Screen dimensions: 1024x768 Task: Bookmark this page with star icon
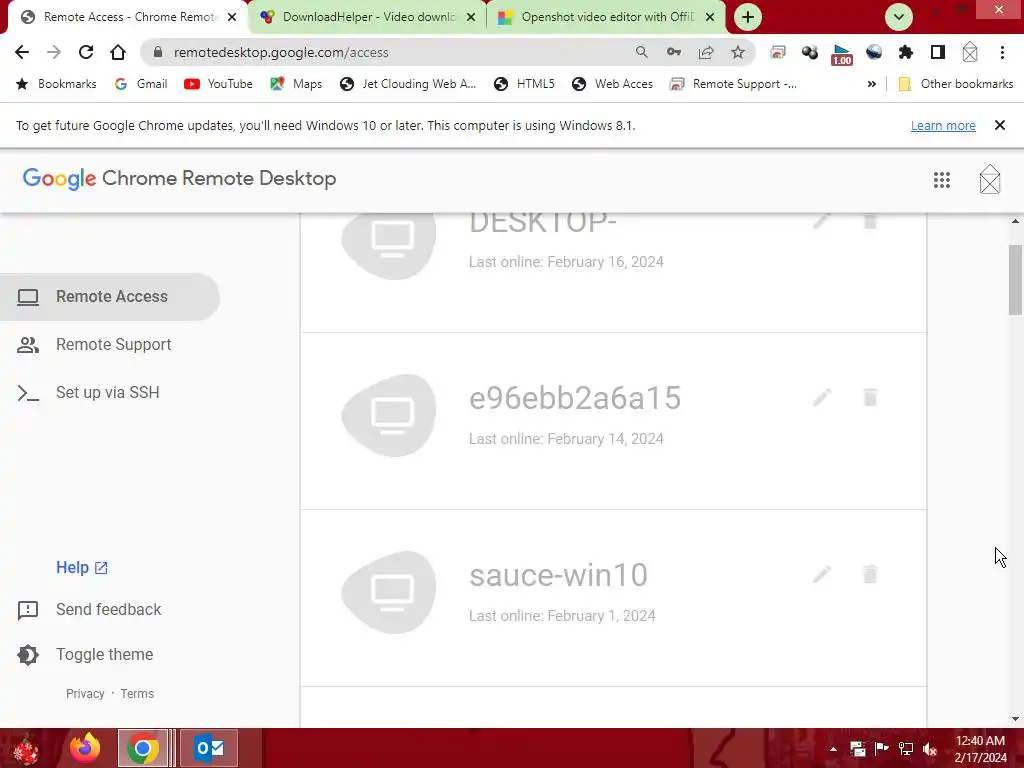(x=738, y=52)
